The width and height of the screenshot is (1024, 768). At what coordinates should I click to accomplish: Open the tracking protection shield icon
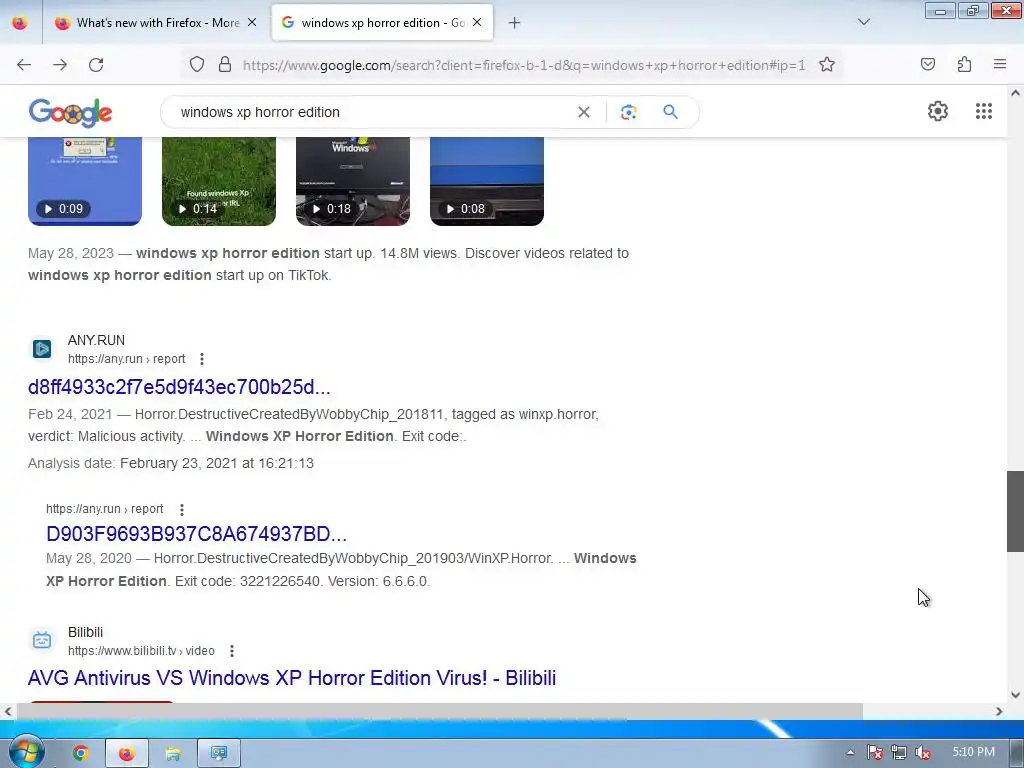click(197, 65)
